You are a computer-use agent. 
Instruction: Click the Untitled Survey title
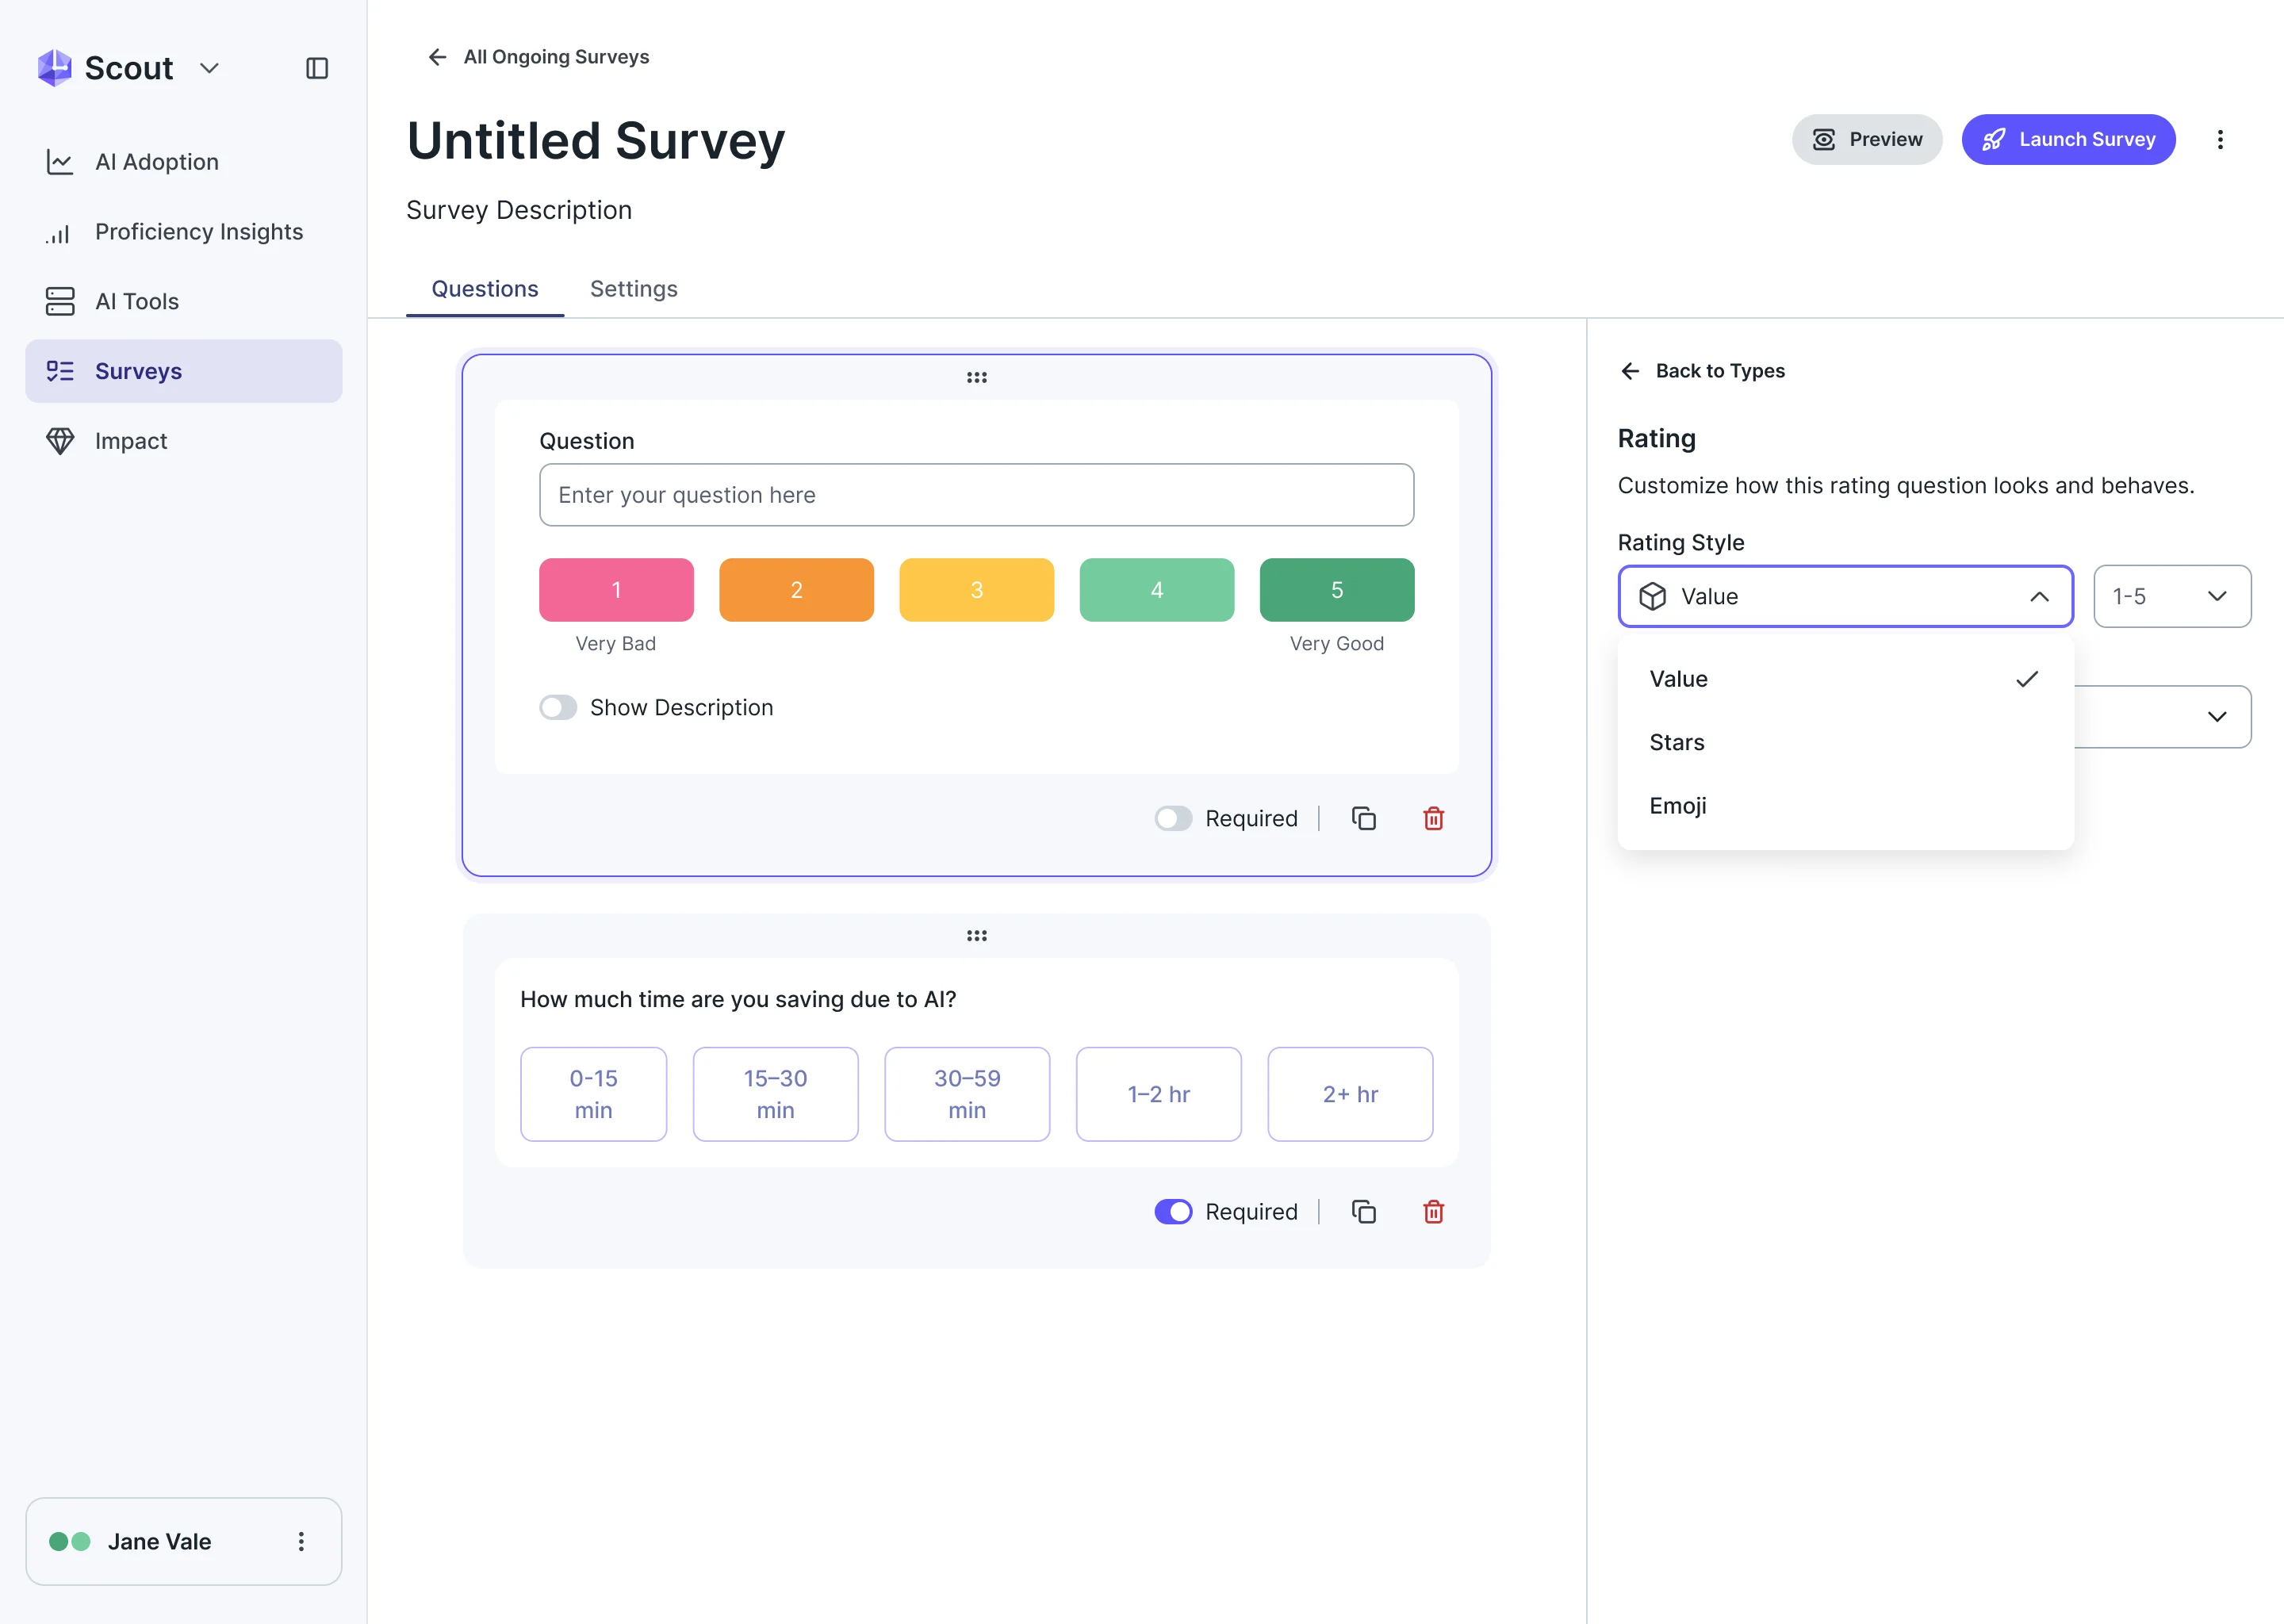coord(596,140)
